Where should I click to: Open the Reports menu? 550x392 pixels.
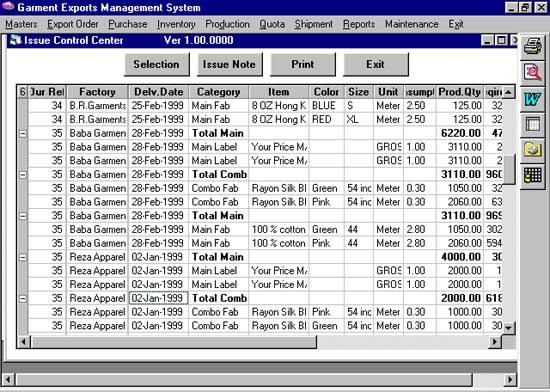359,24
